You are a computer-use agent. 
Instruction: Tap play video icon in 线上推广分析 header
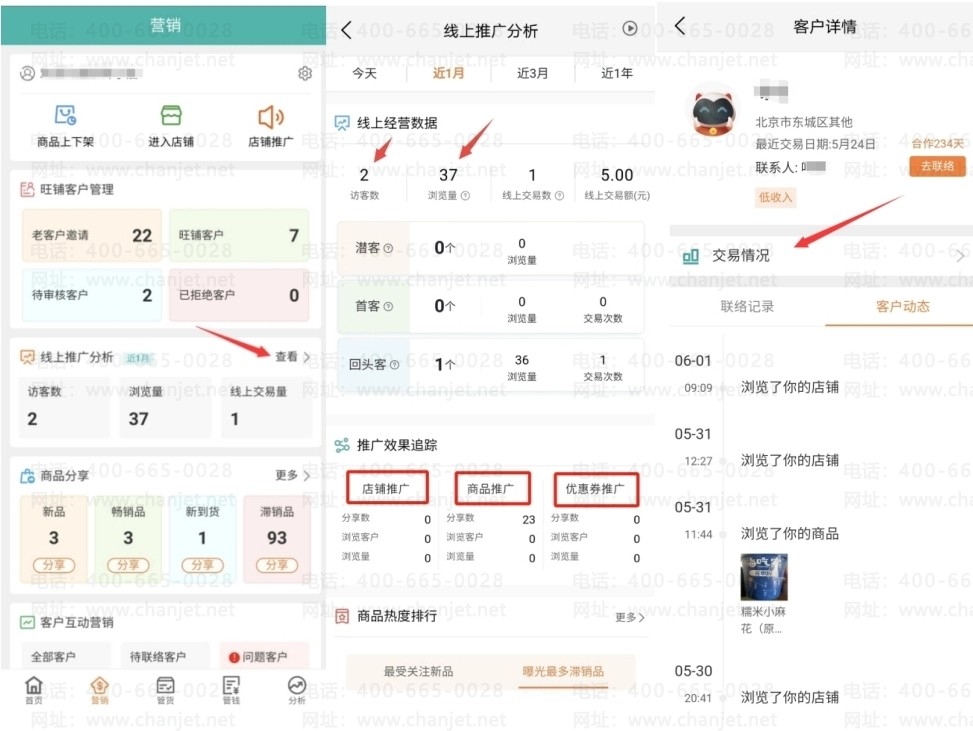pyautogui.click(x=630, y=29)
